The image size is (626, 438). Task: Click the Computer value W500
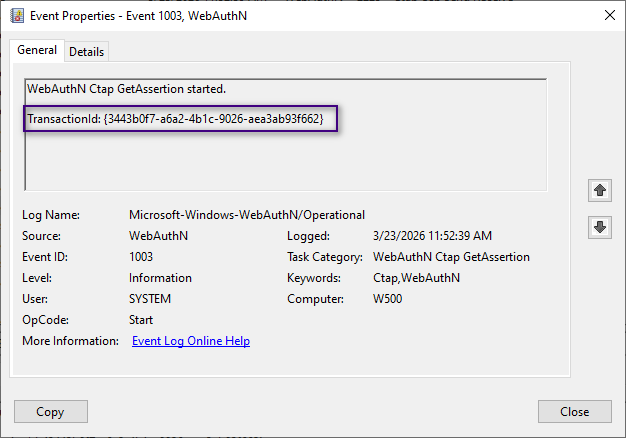pyautogui.click(x=387, y=299)
